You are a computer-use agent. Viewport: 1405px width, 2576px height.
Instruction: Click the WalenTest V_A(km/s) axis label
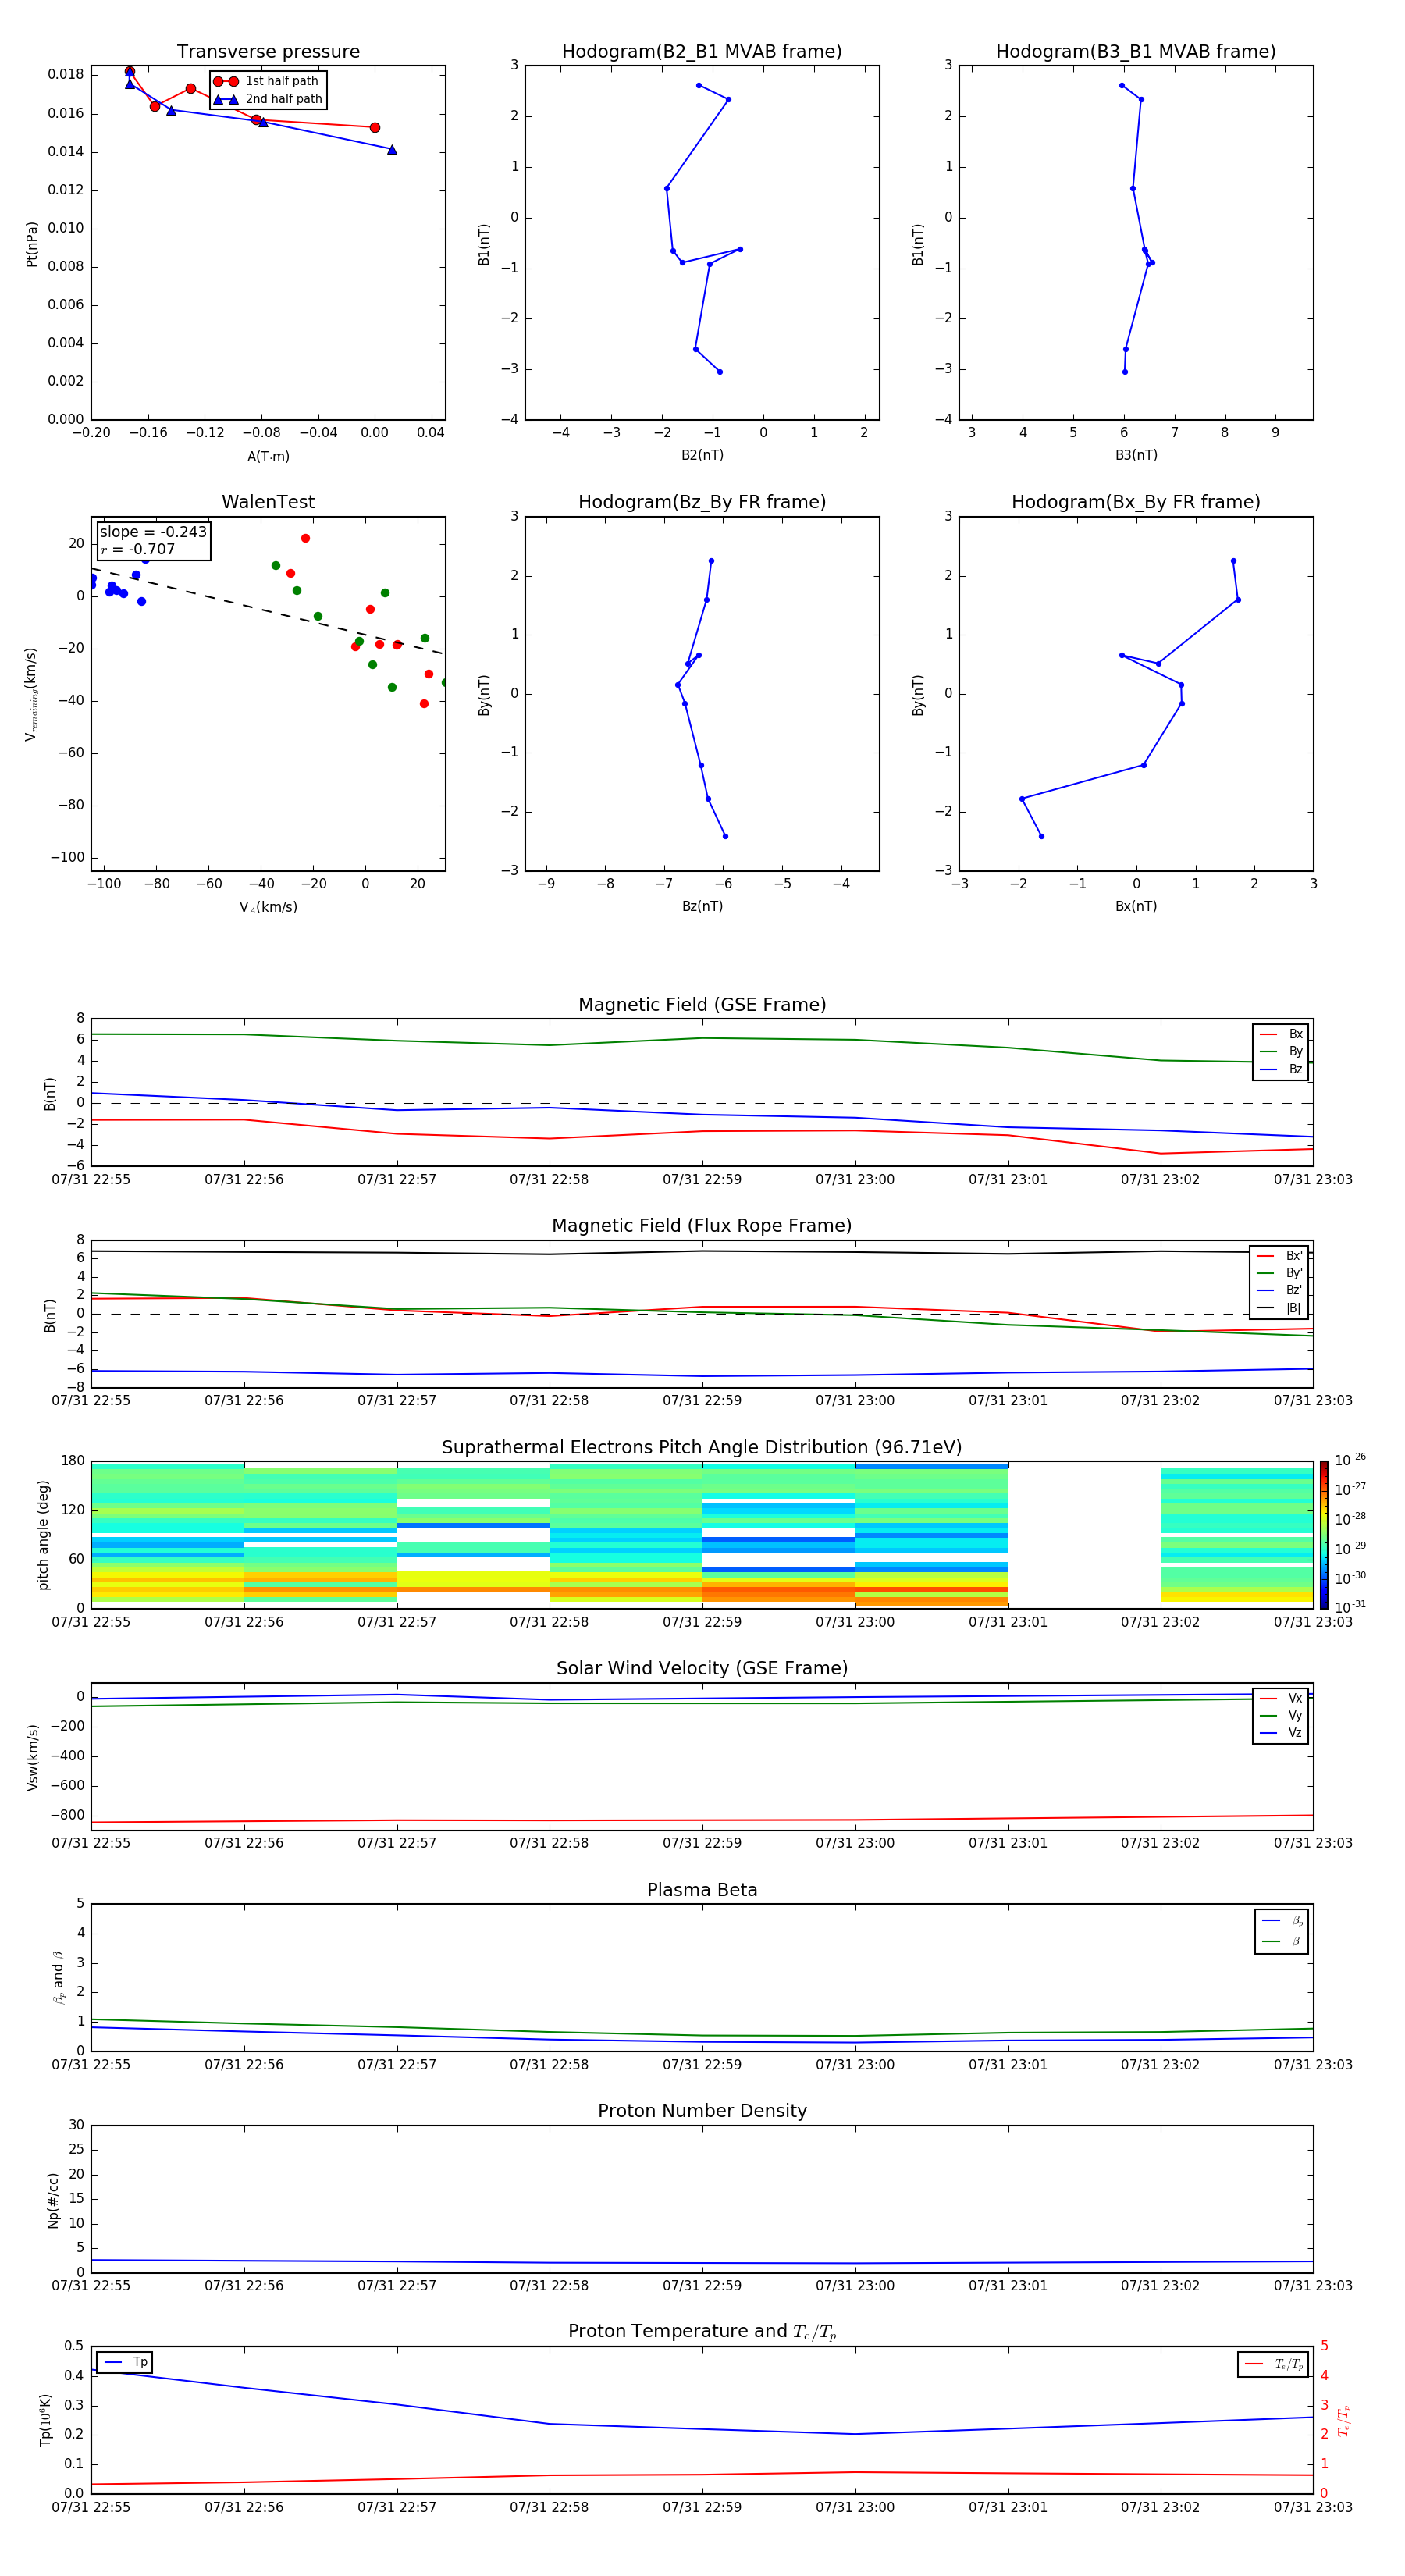tap(268, 907)
